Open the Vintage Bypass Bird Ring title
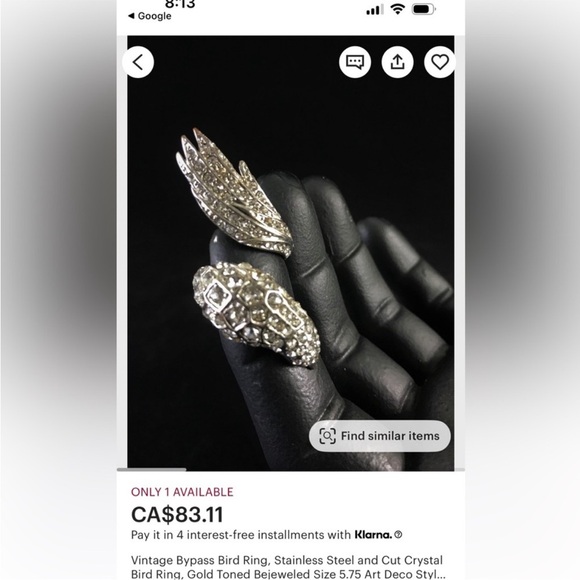The width and height of the screenshot is (580, 580). click(x=288, y=567)
